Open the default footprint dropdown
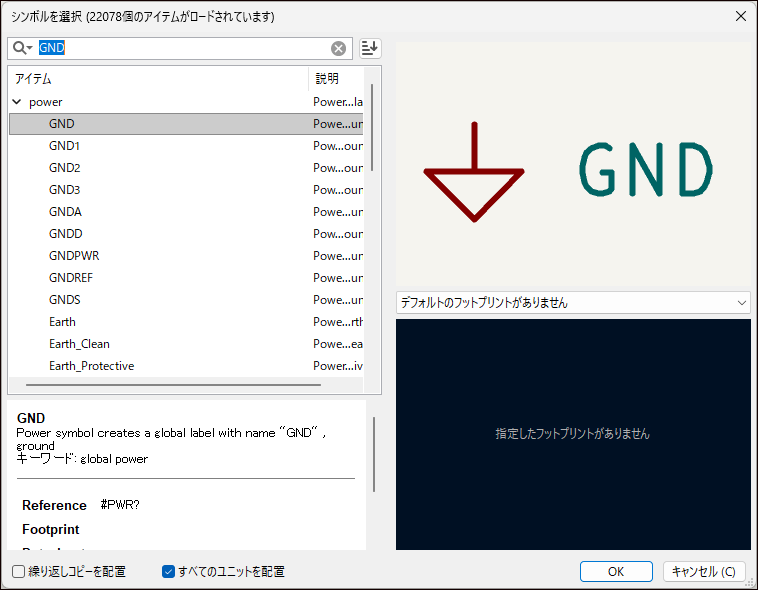The width and height of the screenshot is (758, 590). pos(573,302)
